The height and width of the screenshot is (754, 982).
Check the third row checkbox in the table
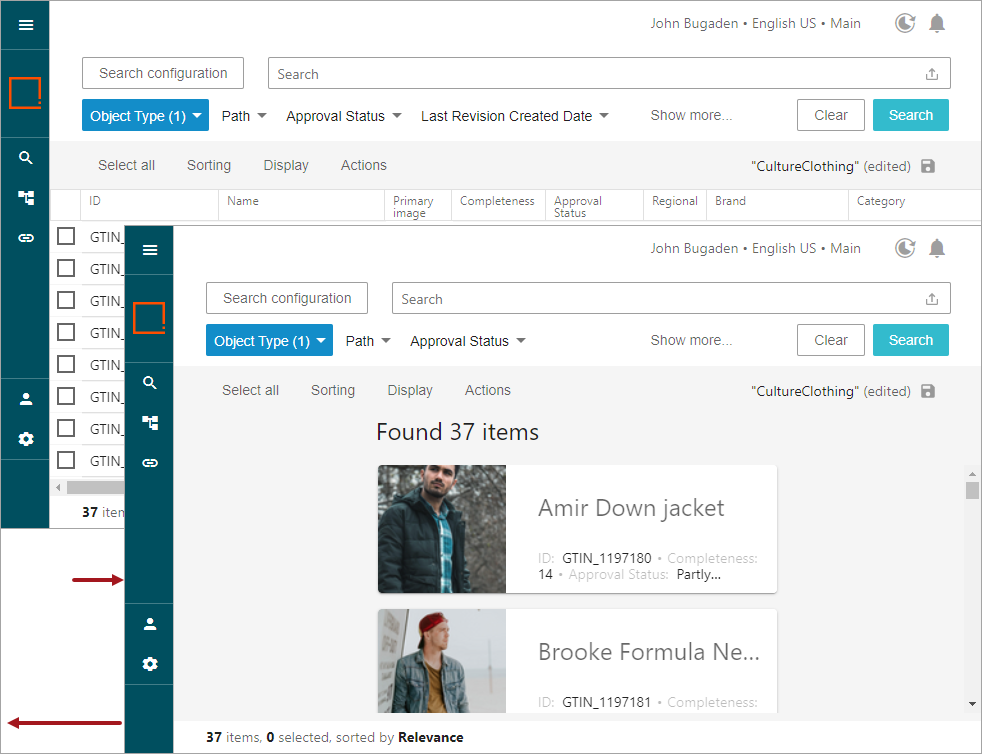(66, 300)
